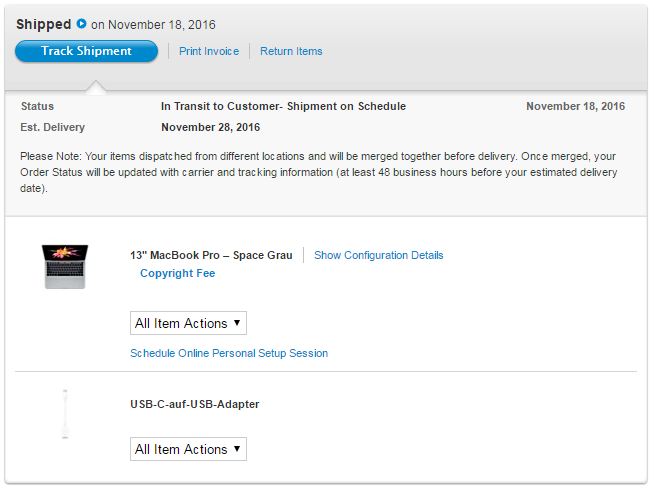
Task: Click the Shipped heading text
Action: [44, 24]
